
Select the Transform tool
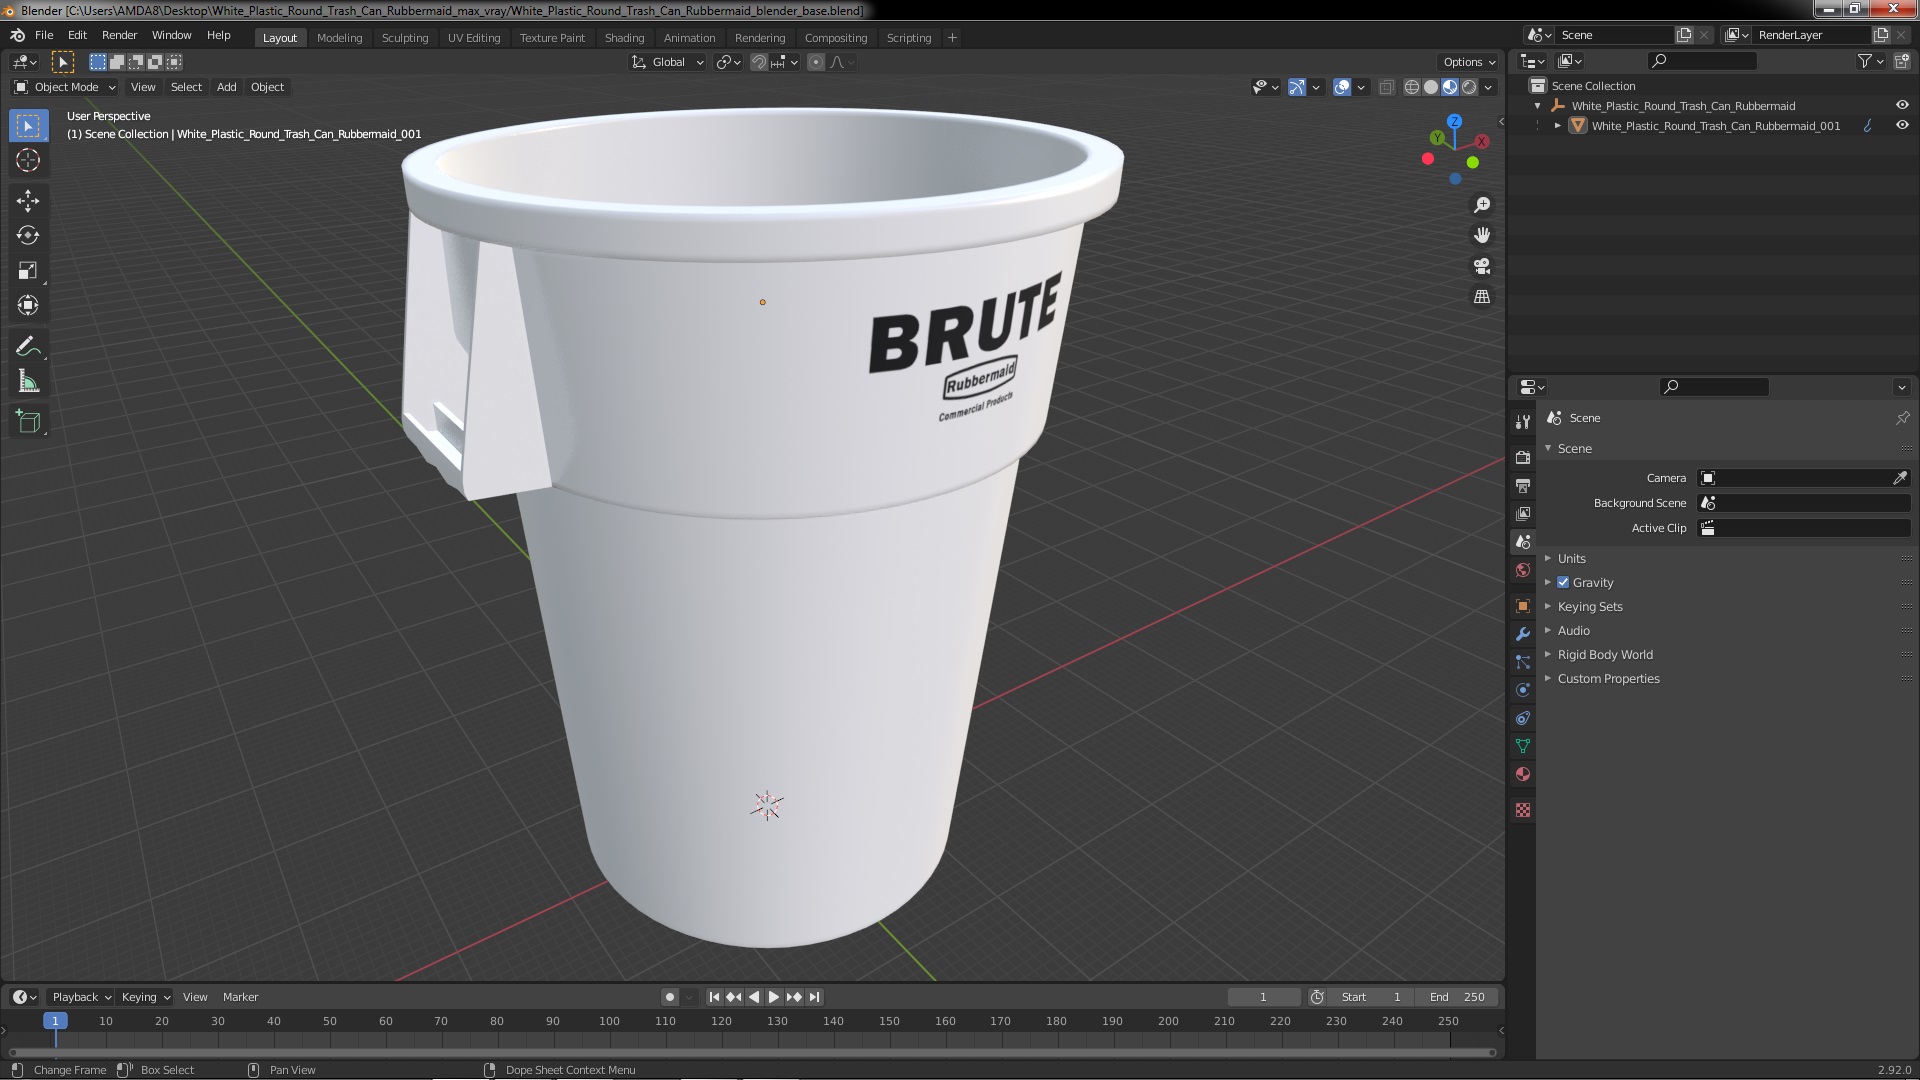(x=28, y=306)
